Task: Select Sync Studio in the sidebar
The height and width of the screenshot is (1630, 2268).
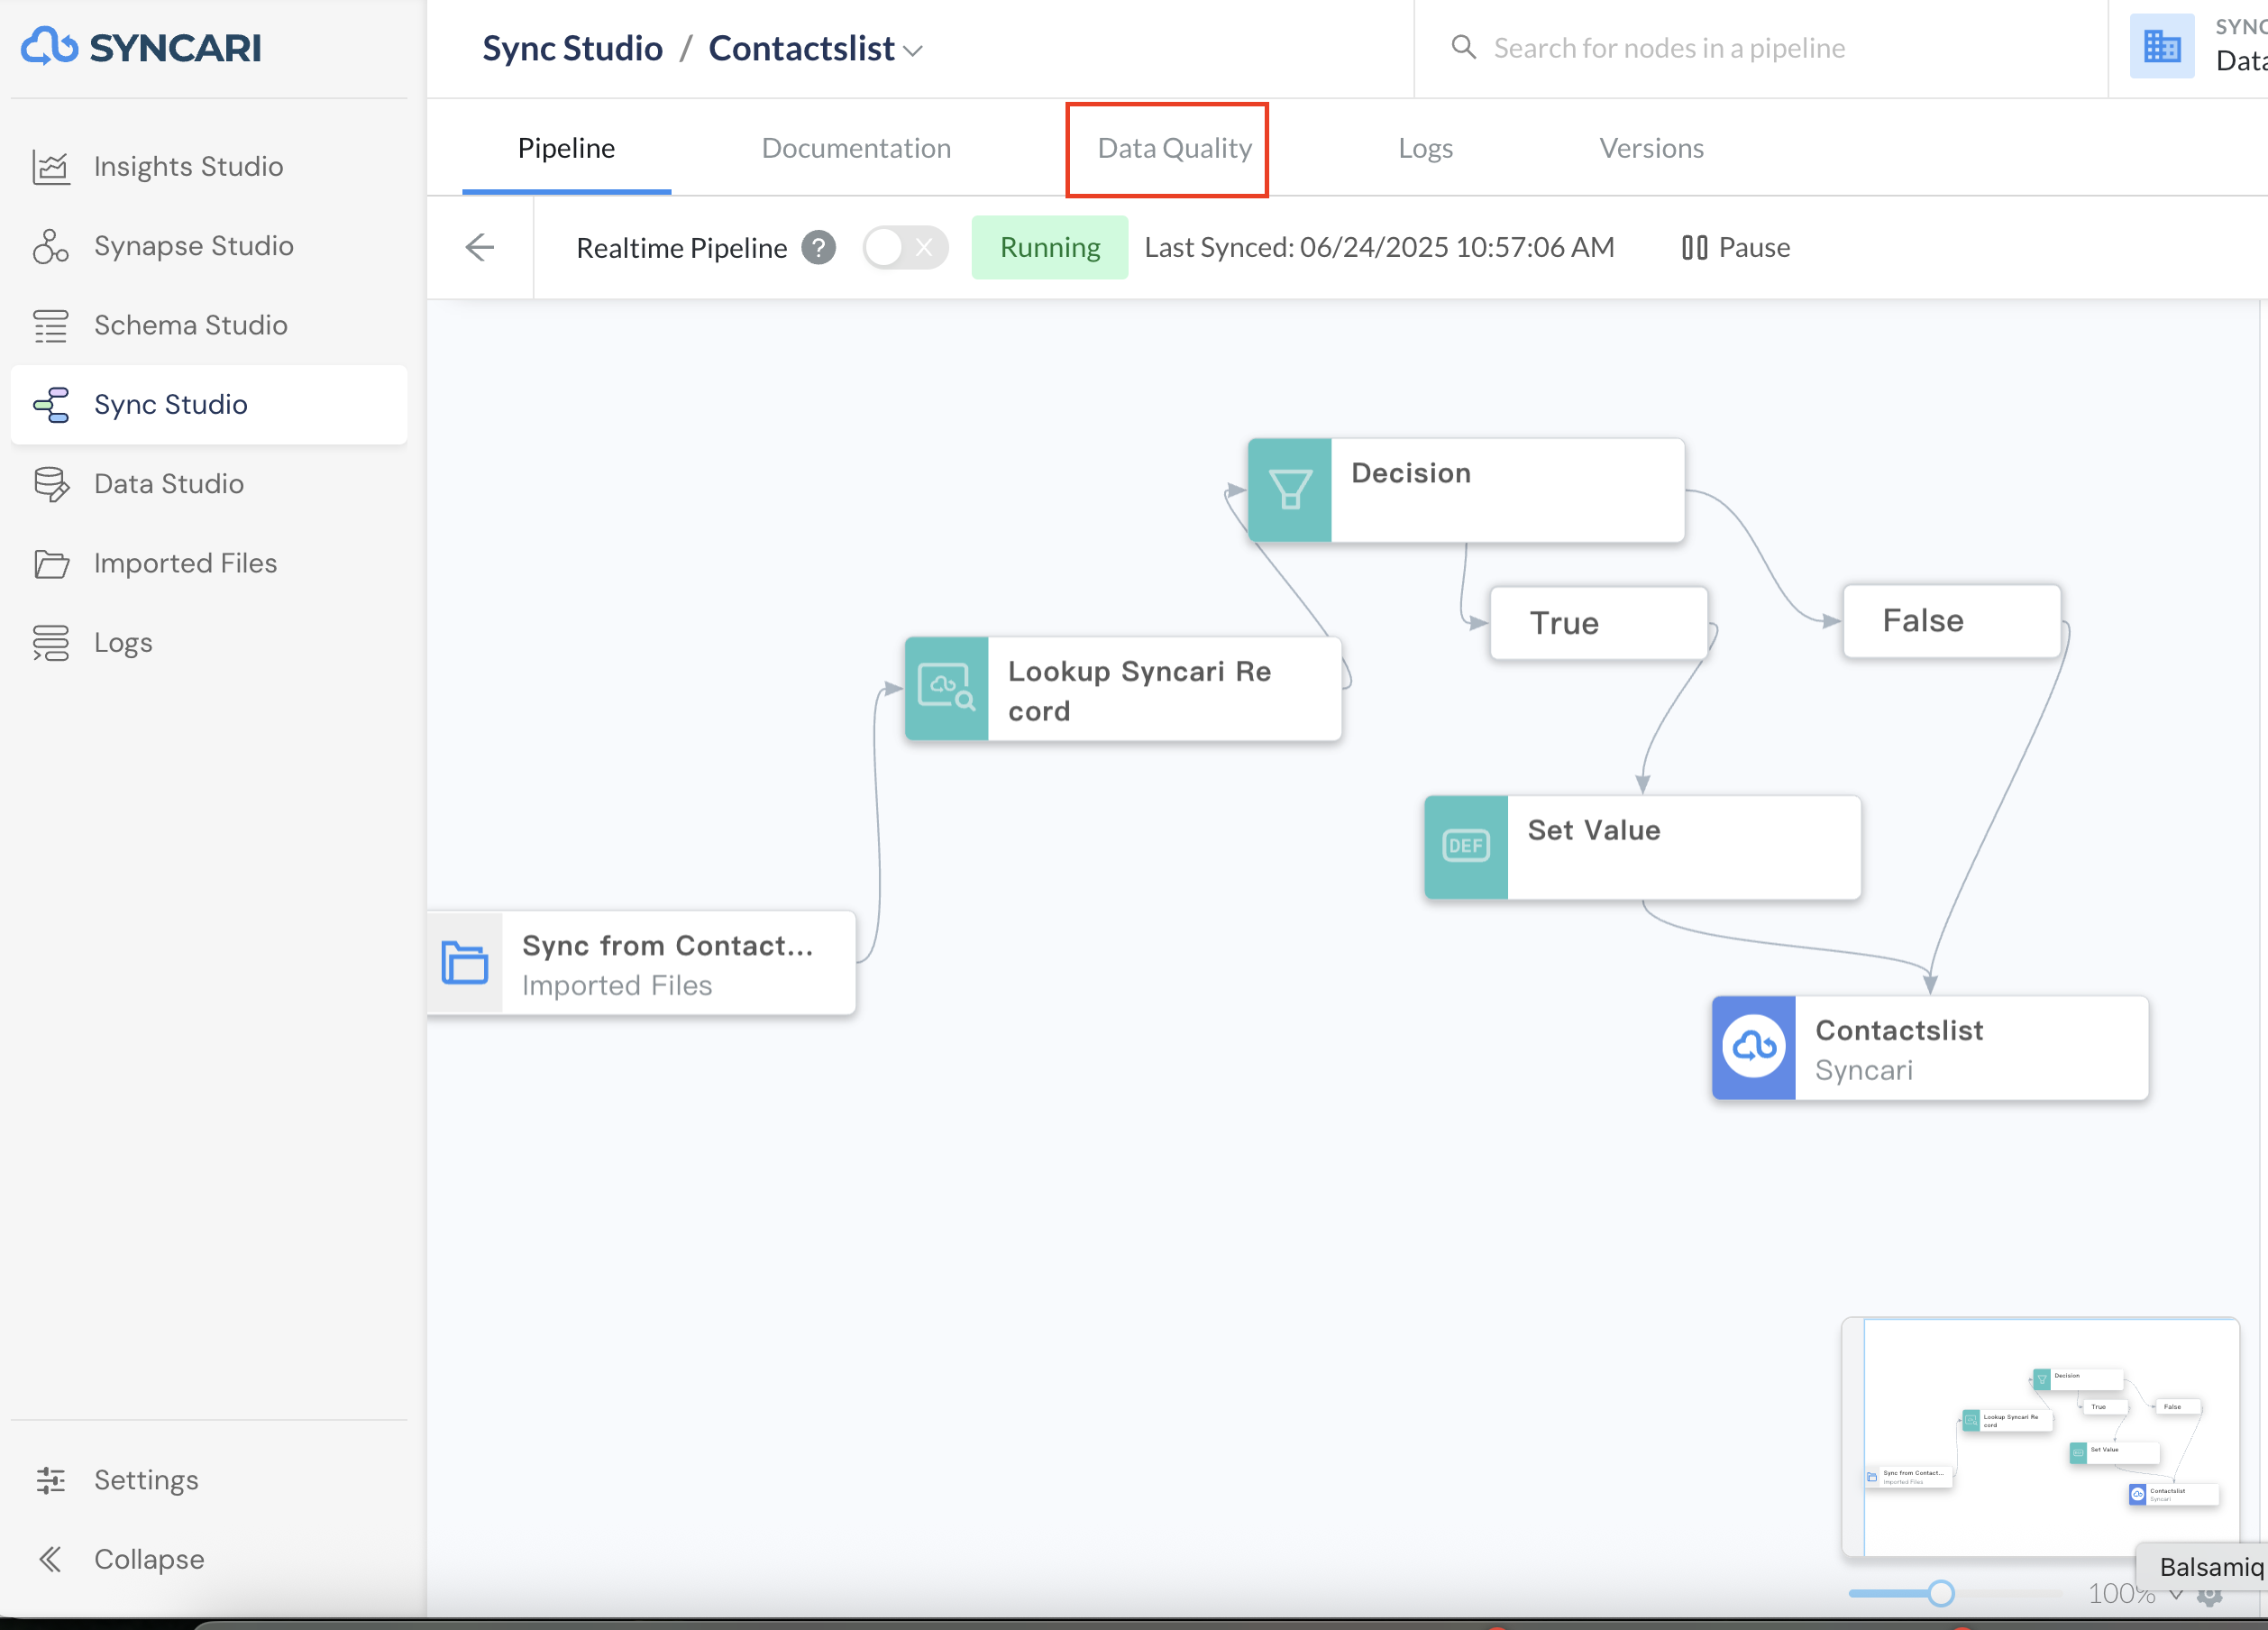Action: 208,404
